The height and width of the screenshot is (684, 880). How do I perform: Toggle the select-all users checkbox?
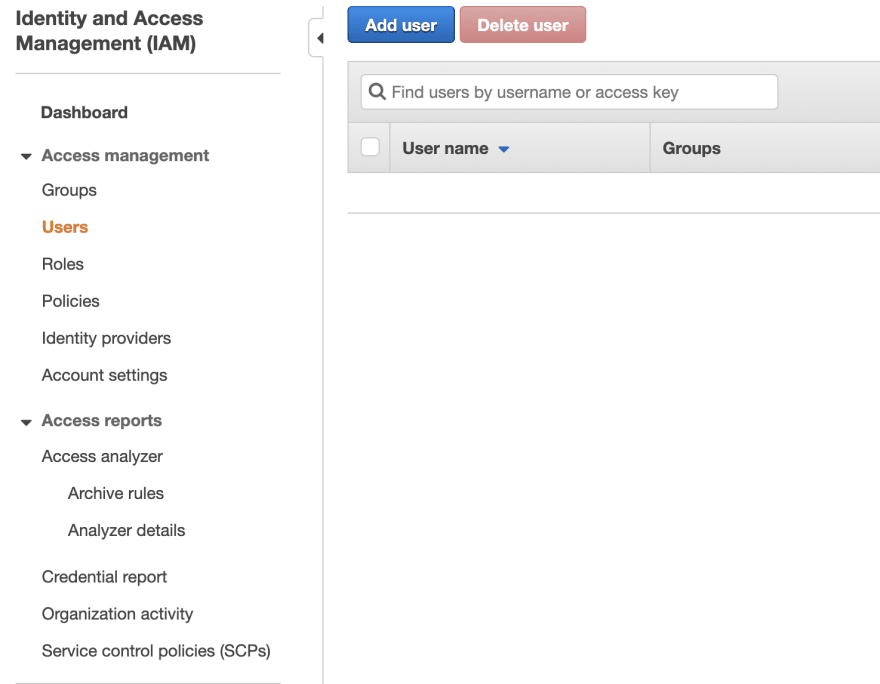tap(370, 147)
